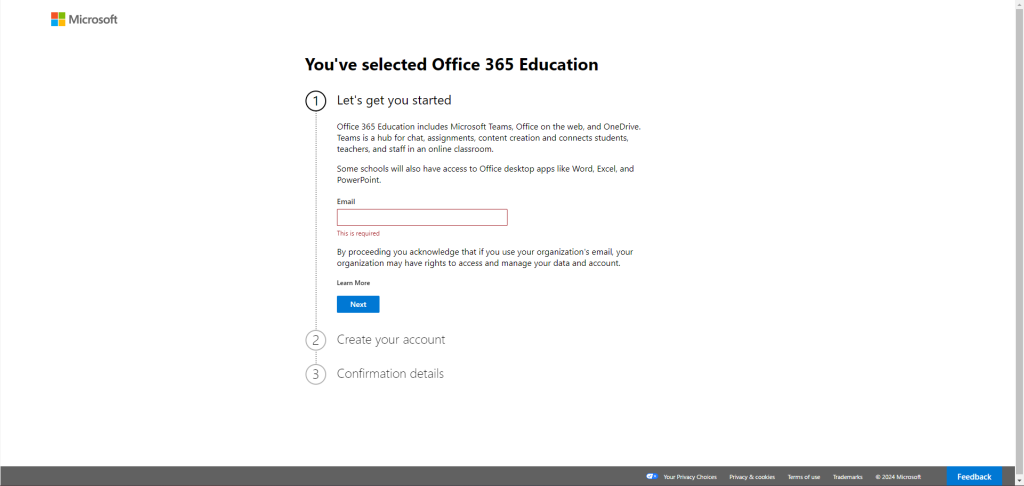
Task: Expand the Confirmation details step
Action: 390,374
